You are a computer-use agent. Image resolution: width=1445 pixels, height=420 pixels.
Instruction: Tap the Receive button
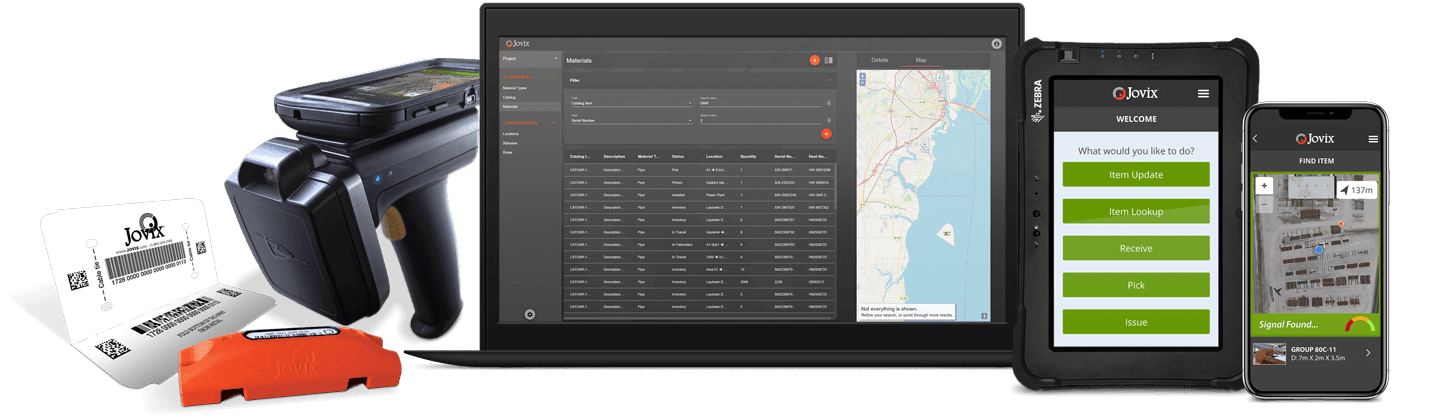(1135, 248)
